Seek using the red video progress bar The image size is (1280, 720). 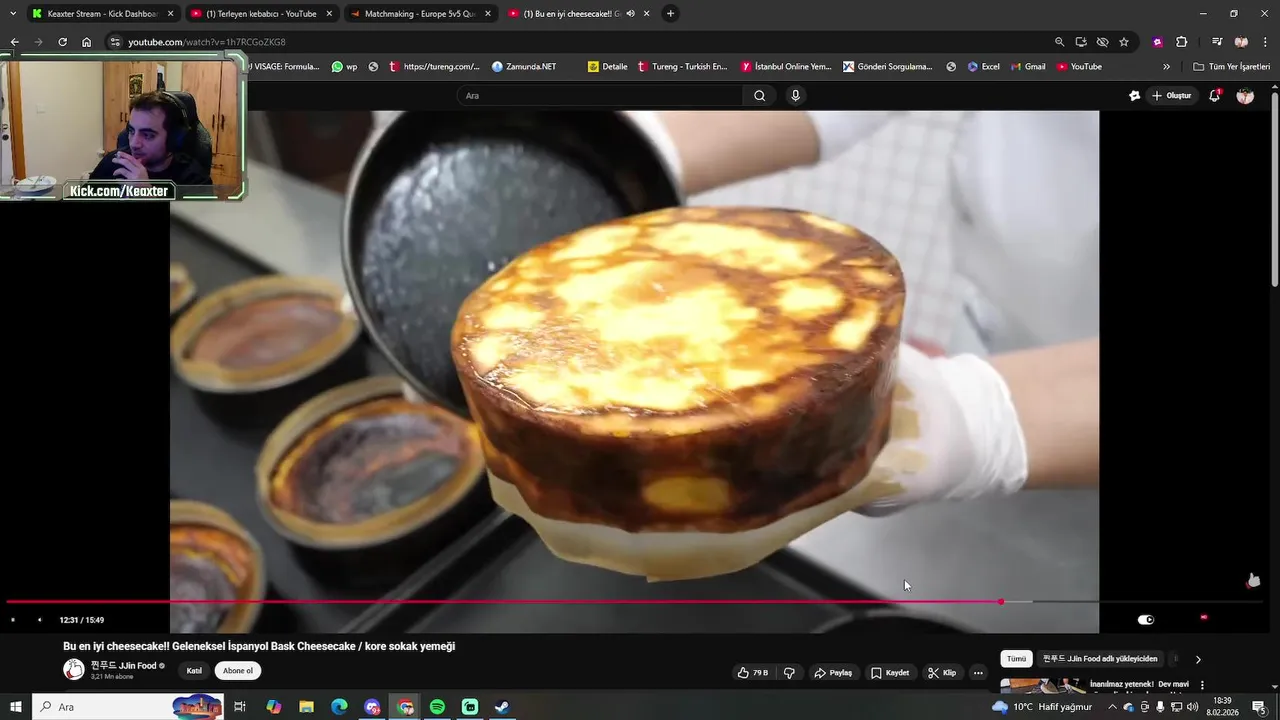pos(503,602)
